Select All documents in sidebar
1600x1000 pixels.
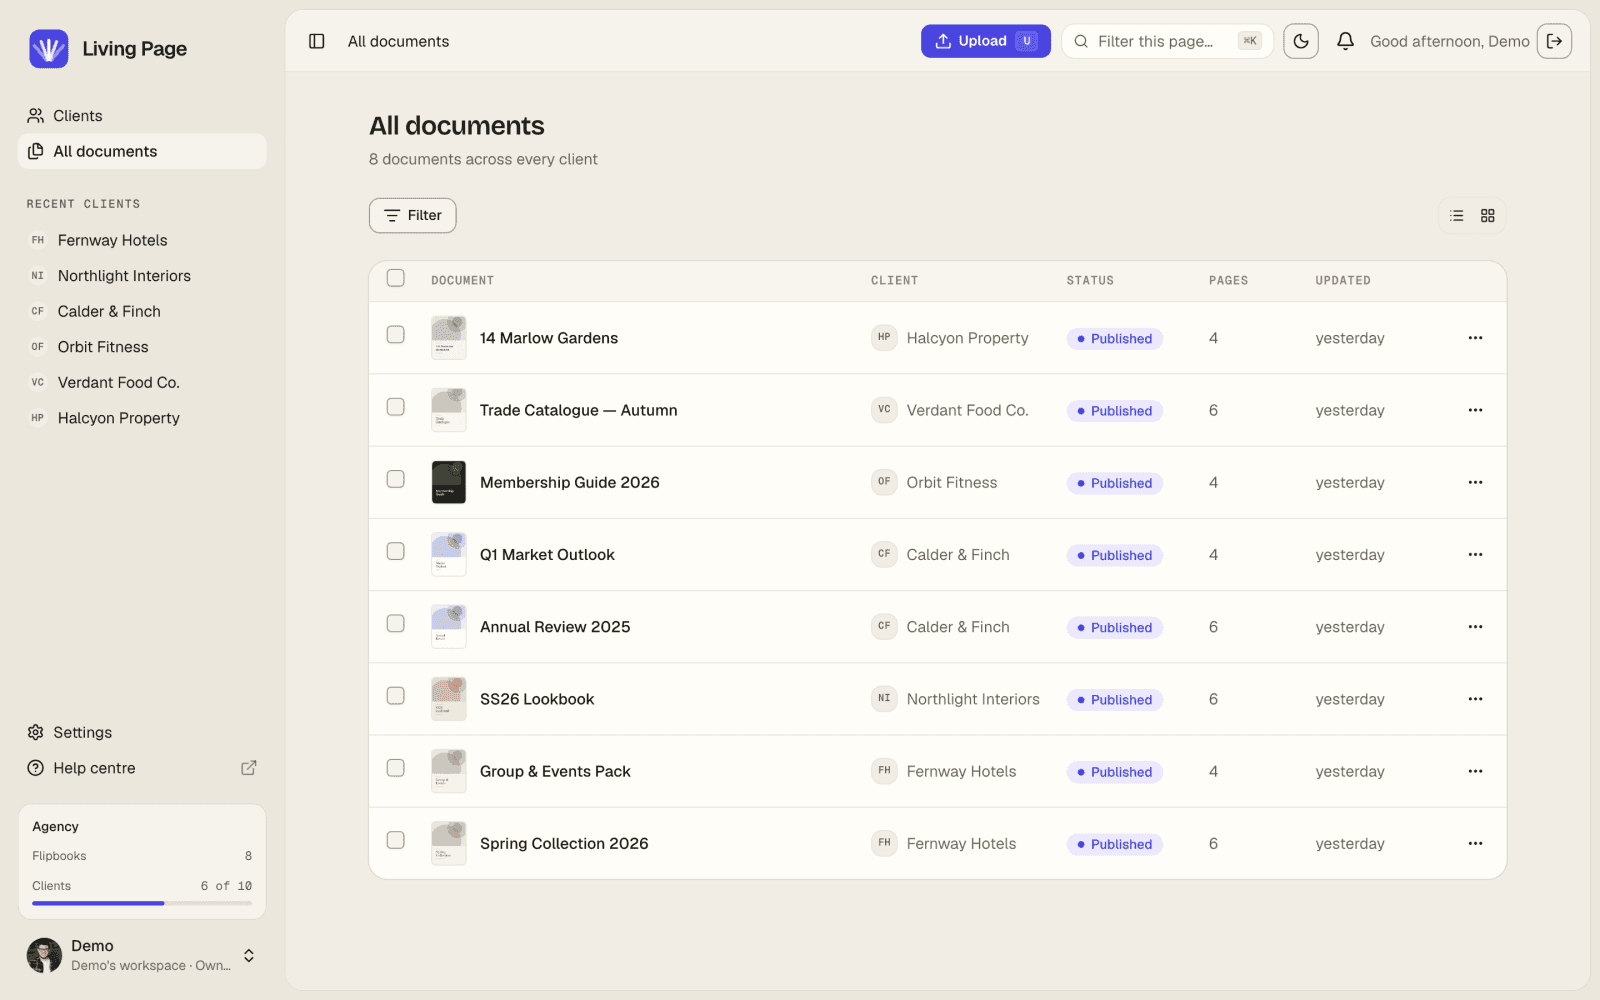click(142, 151)
